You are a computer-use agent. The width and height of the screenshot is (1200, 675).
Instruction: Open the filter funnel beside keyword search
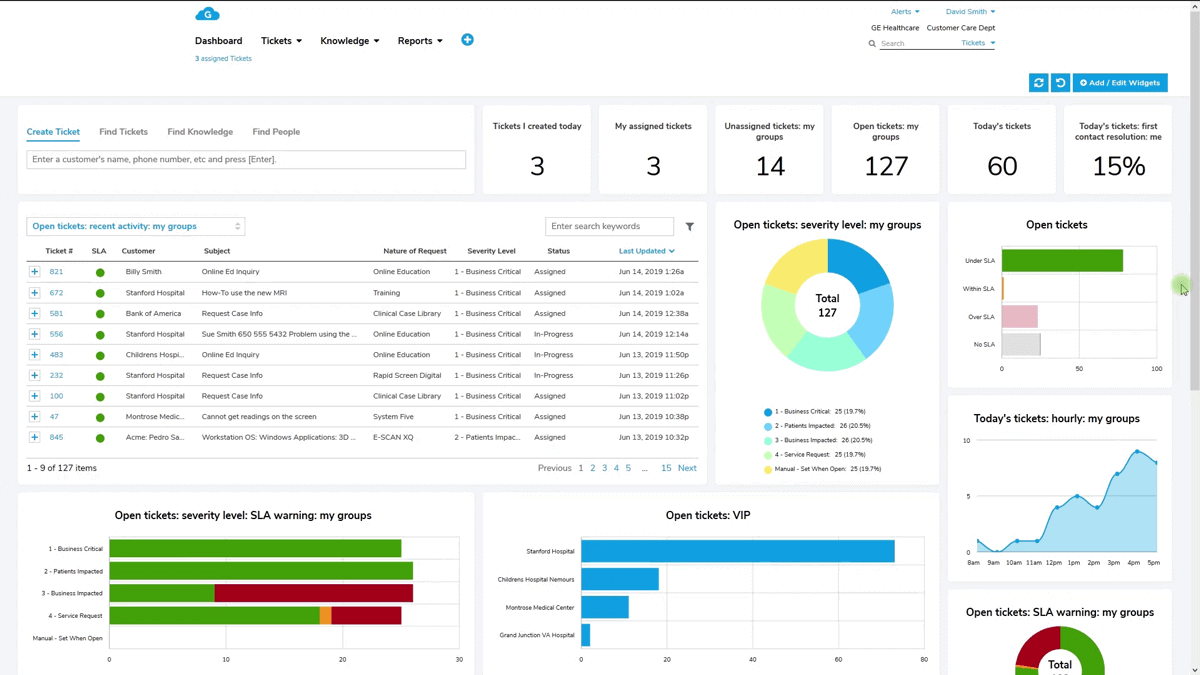(x=689, y=226)
